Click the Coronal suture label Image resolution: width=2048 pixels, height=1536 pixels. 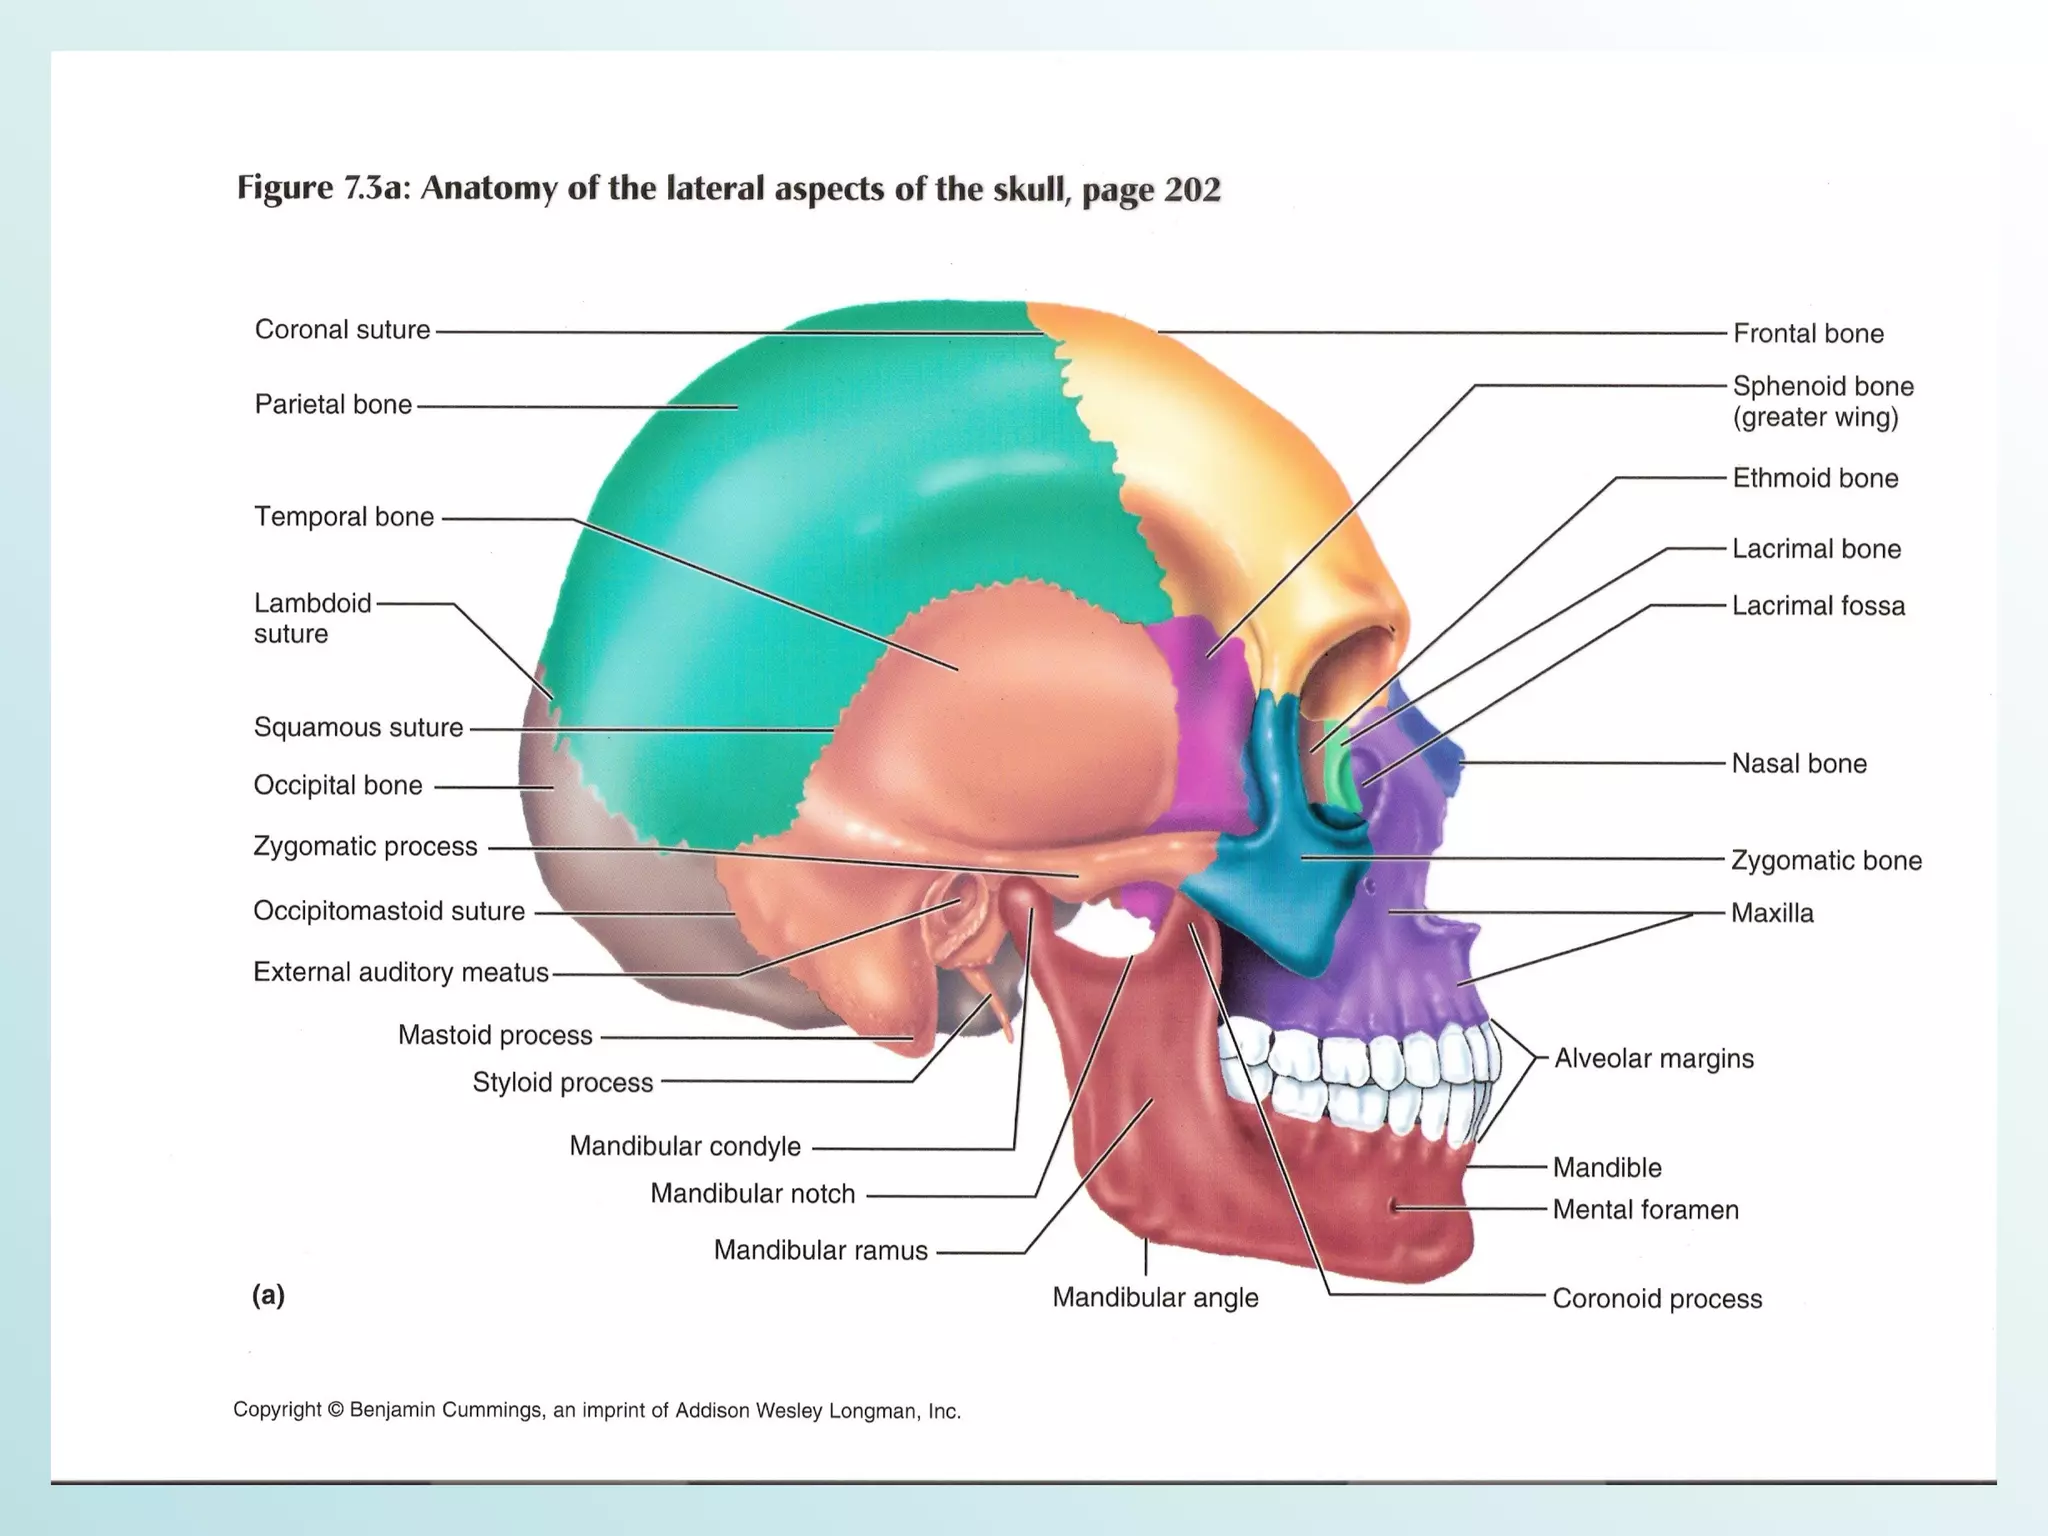[x=342, y=330]
